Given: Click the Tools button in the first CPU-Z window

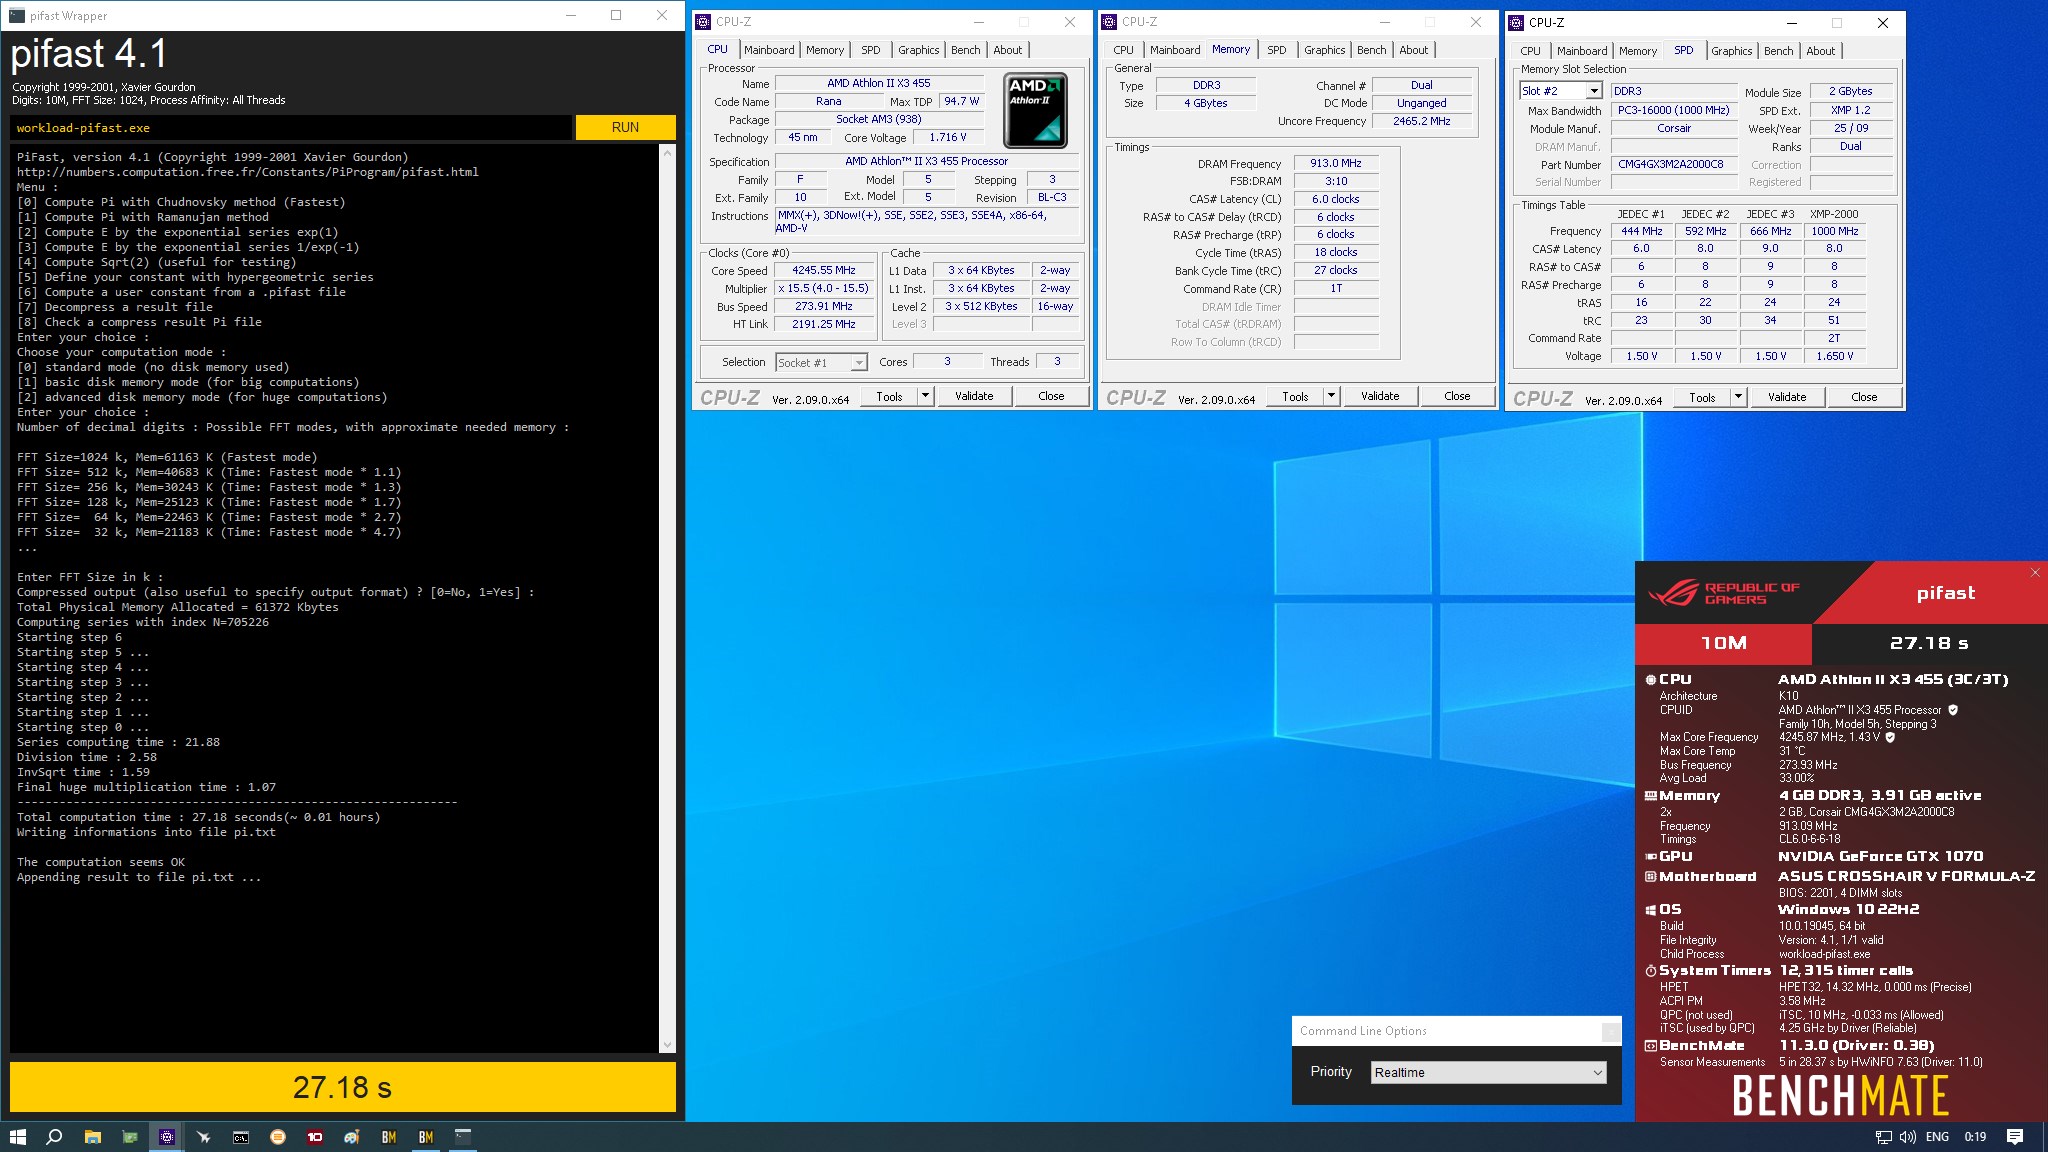Looking at the screenshot, I should 889,396.
